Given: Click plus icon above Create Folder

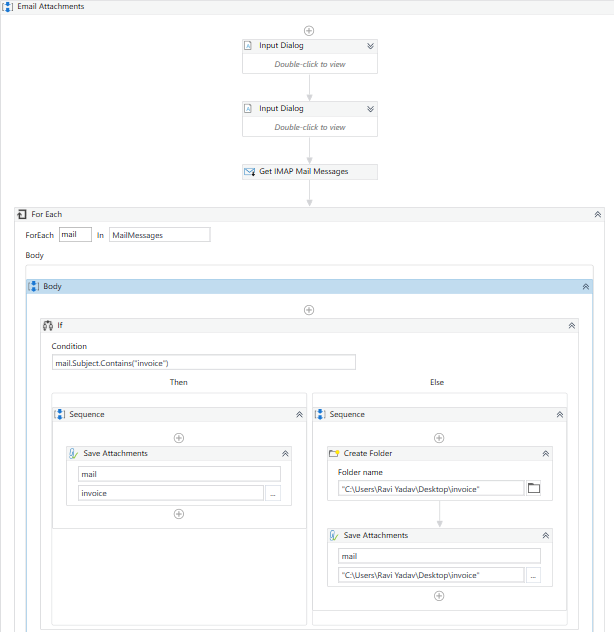Looking at the screenshot, I should (x=439, y=438).
